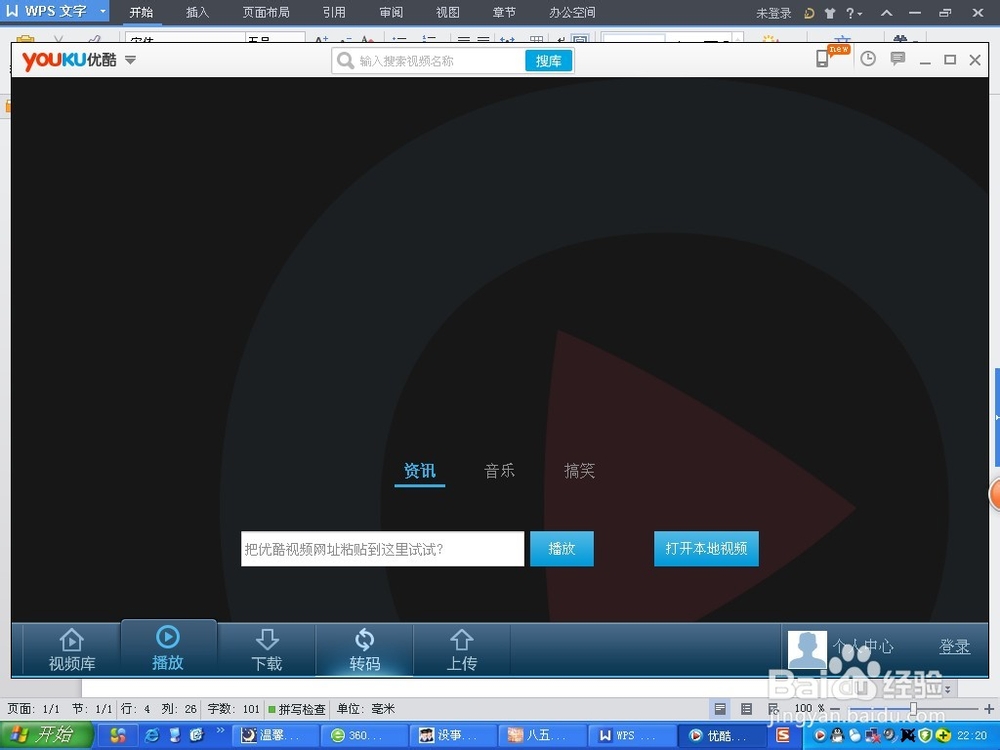Click the 22:20 system clock
Screen dimensions: 1000x750
click(973, 735)
